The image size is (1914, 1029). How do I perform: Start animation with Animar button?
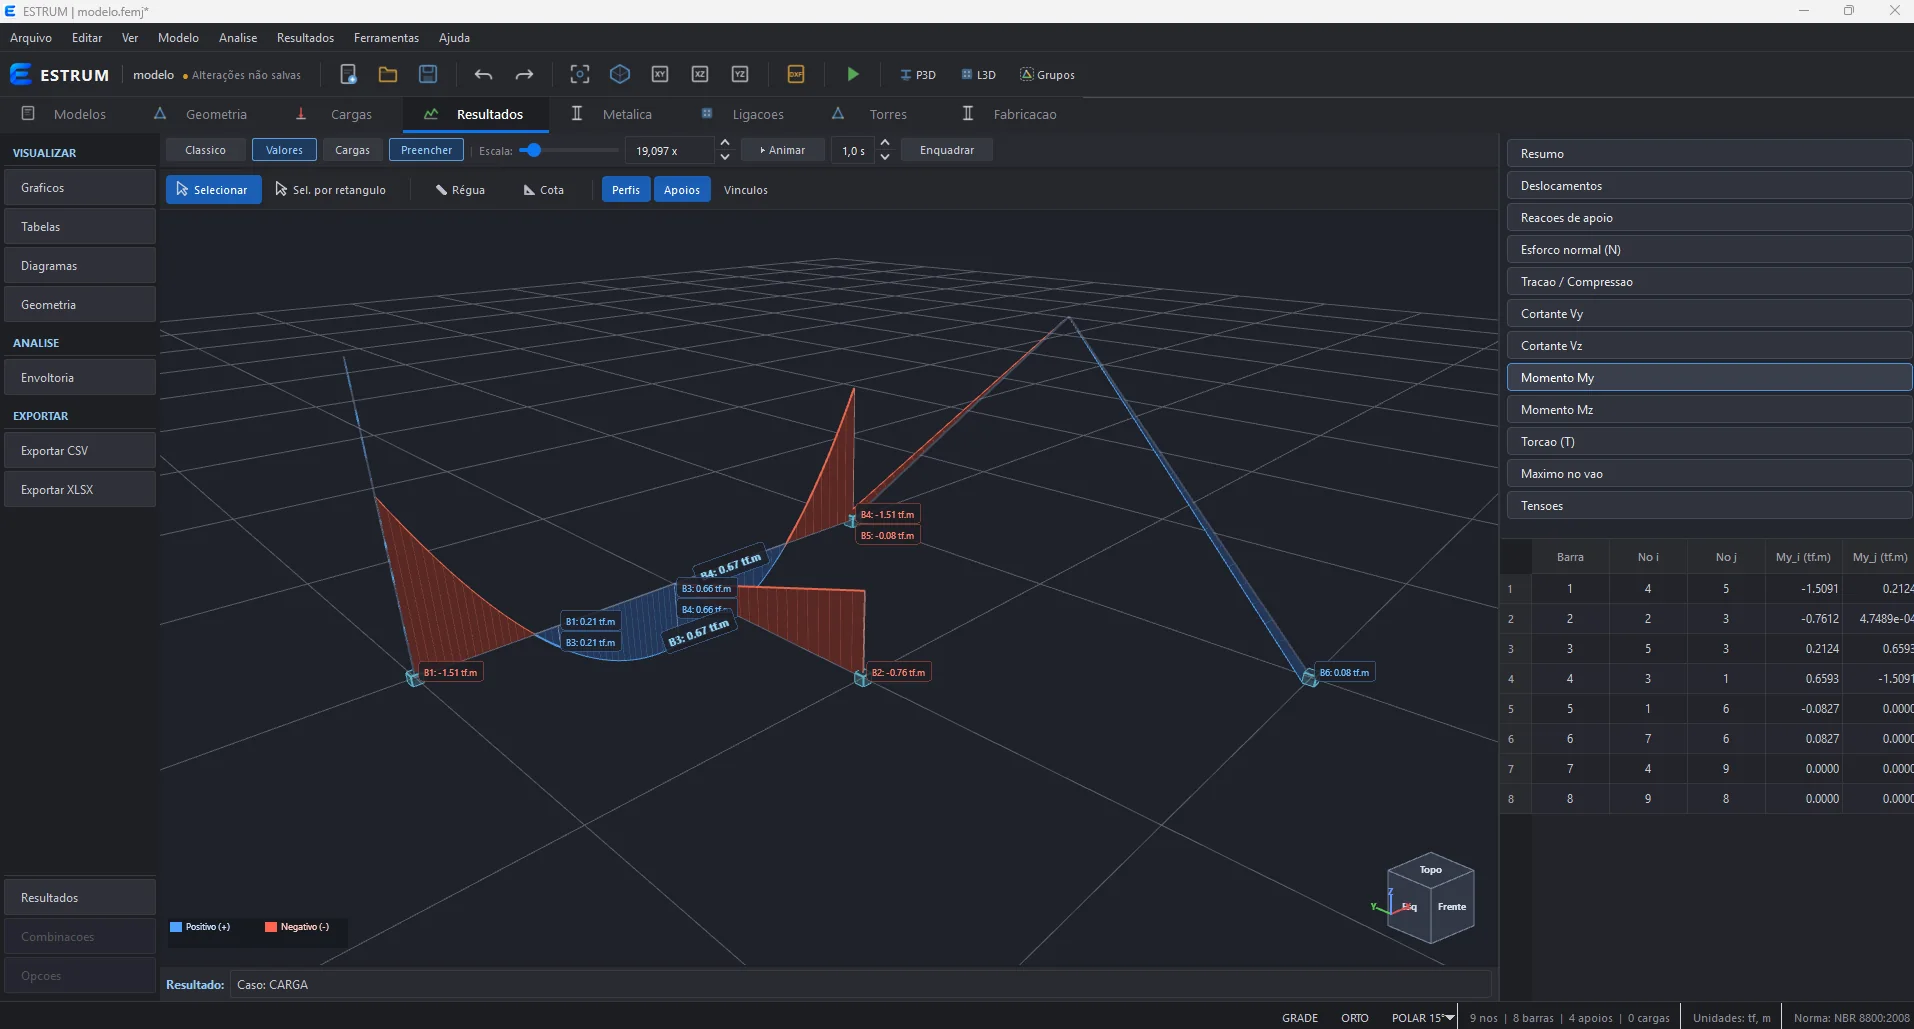tap(783, 150)
